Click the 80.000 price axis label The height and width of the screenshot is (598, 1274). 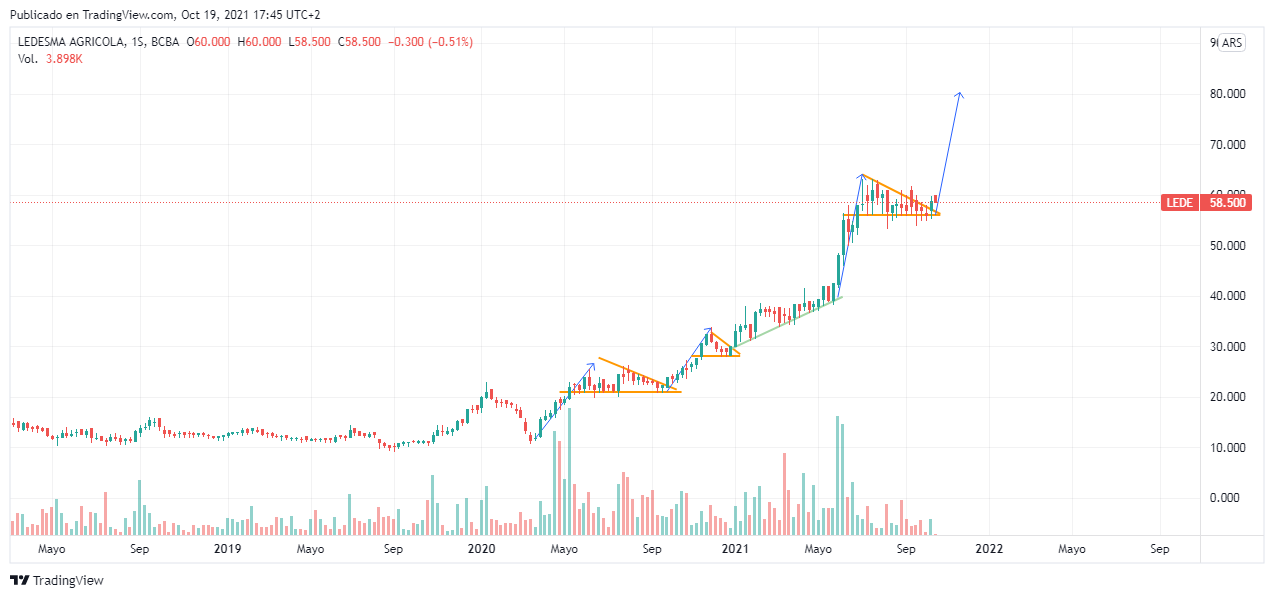point(1227,94)
